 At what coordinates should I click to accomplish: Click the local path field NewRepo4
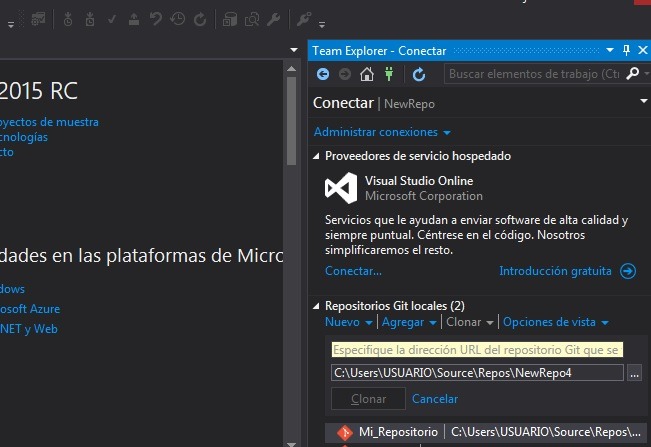click(x=477, y=373)
